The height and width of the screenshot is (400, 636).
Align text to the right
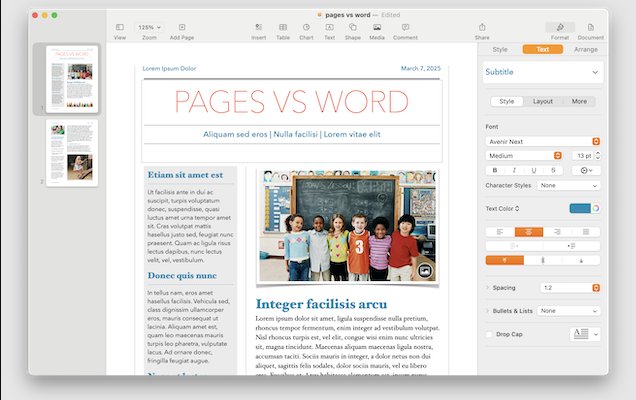pos(557,232)
